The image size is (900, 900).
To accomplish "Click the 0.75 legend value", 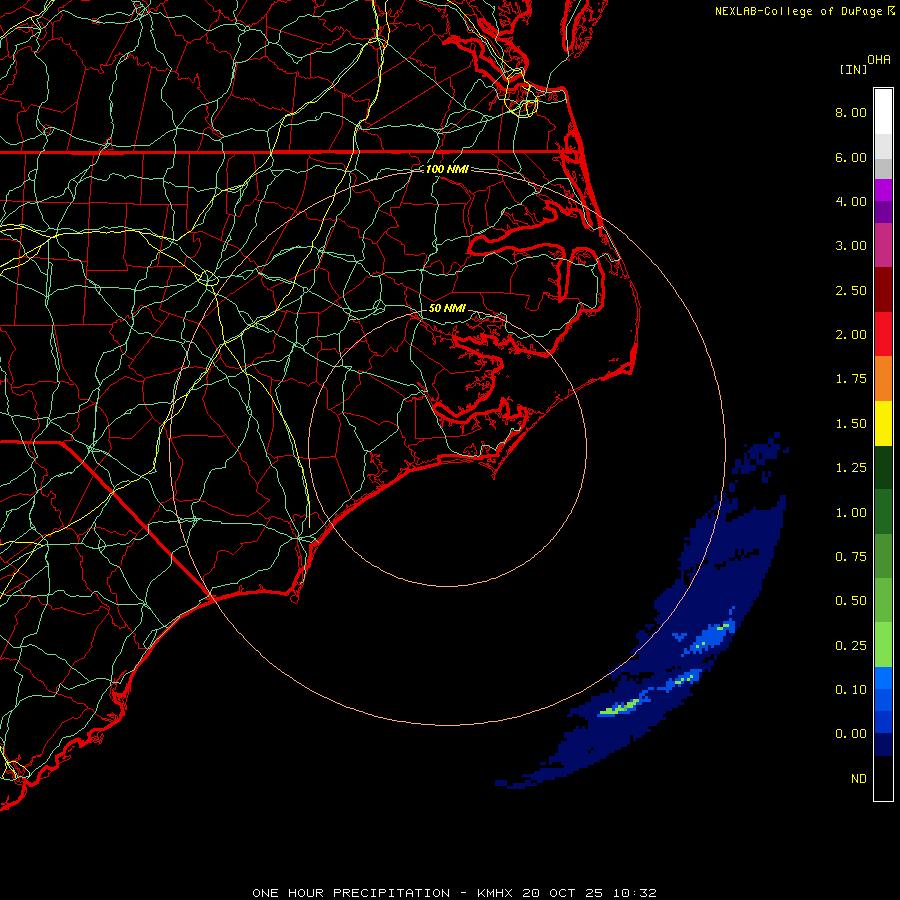I will tap(851, 557).
